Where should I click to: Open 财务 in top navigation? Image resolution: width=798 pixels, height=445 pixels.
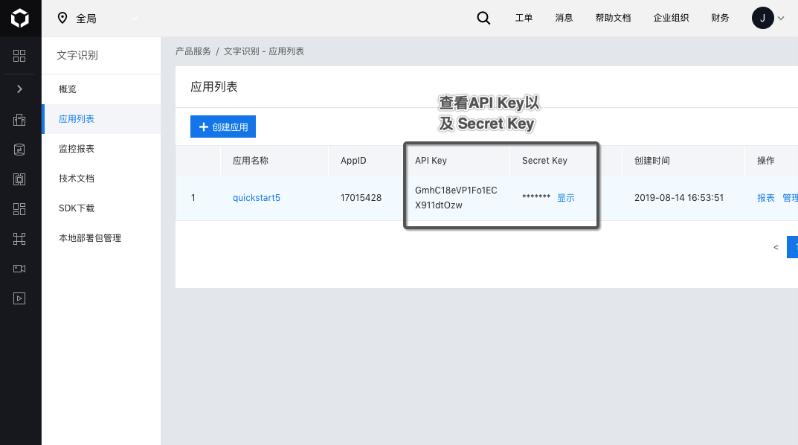[720, 18]
